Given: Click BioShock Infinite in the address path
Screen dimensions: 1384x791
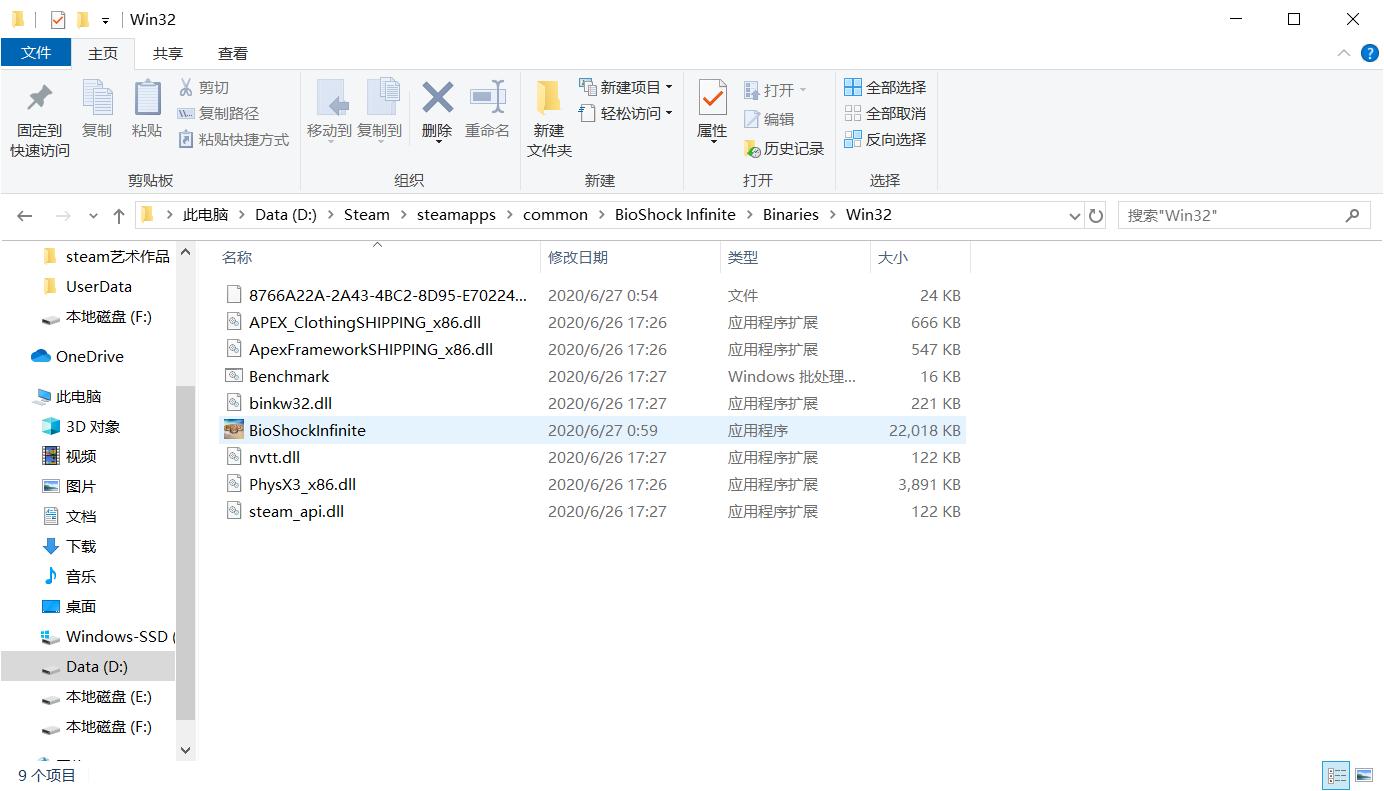Looking at the screenshot, I should (x=675, y=214).
